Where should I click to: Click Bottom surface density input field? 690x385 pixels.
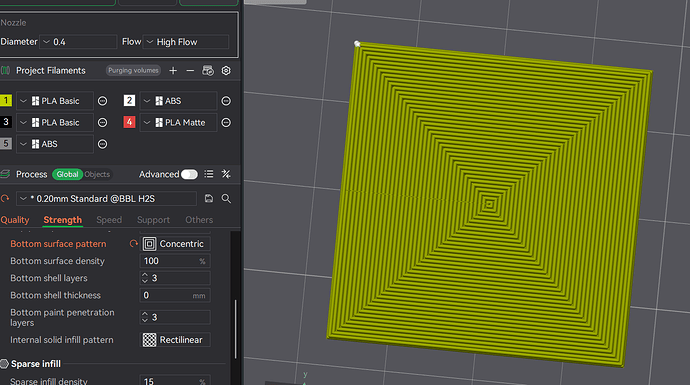tap(175, 261)
